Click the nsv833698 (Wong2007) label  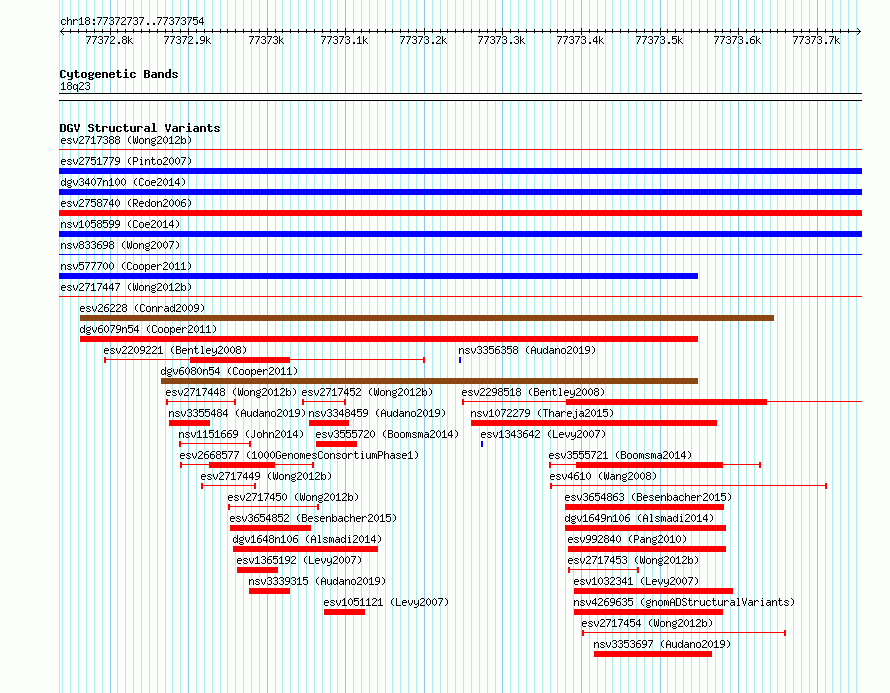click(120, 245)
